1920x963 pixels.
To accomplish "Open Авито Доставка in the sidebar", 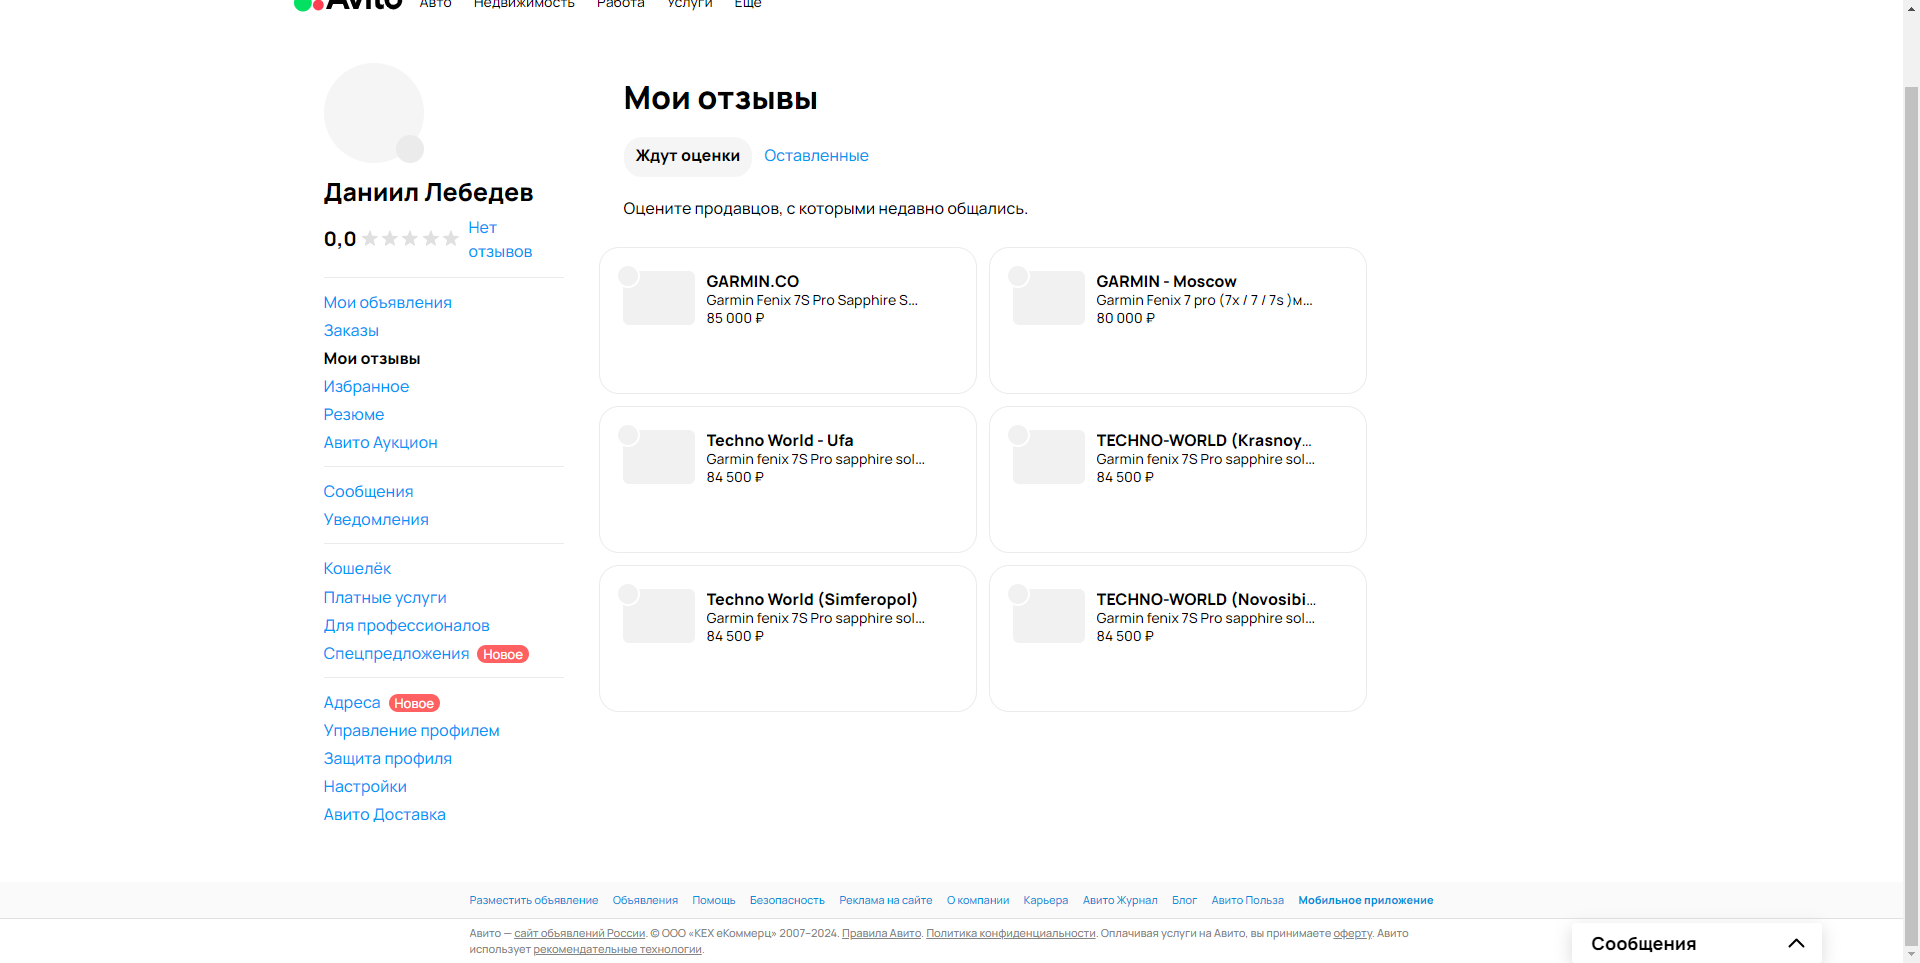I will 385,815.
